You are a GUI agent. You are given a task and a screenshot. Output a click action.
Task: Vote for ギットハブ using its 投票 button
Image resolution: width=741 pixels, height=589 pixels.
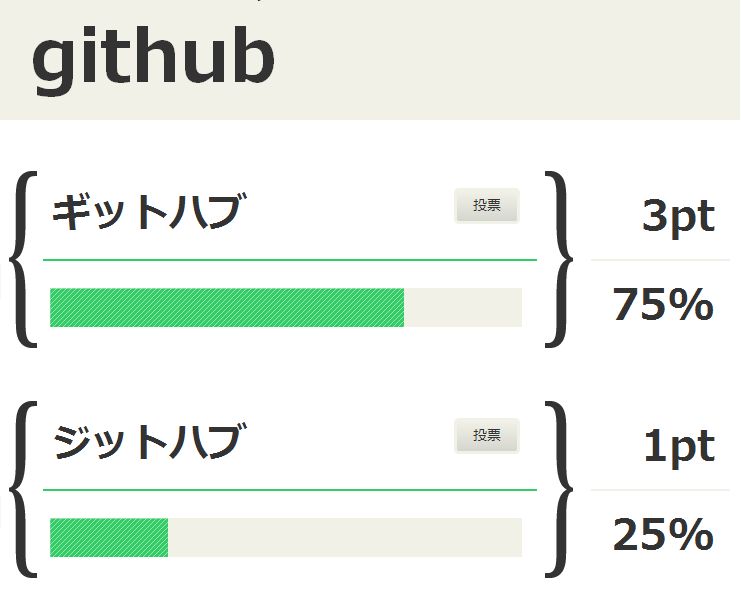[487, 206]
